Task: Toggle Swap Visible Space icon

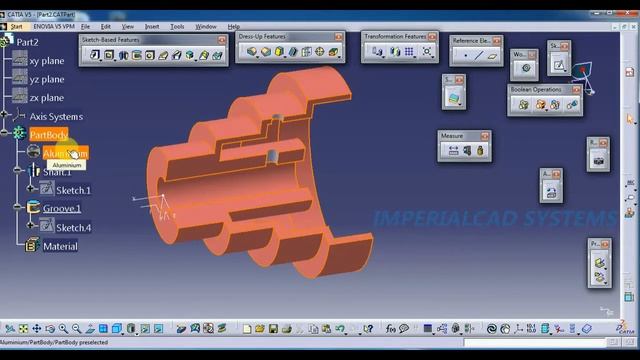Action: click(159, 329)
